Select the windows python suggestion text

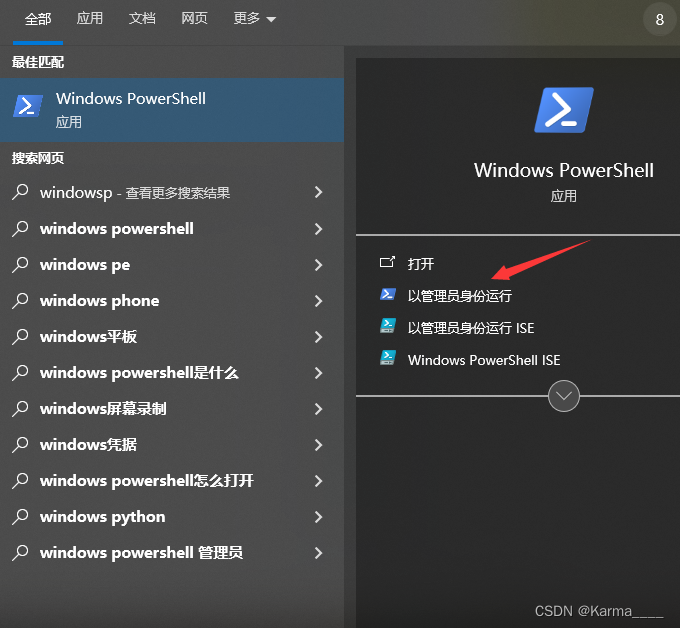click(x=103, y=517)
